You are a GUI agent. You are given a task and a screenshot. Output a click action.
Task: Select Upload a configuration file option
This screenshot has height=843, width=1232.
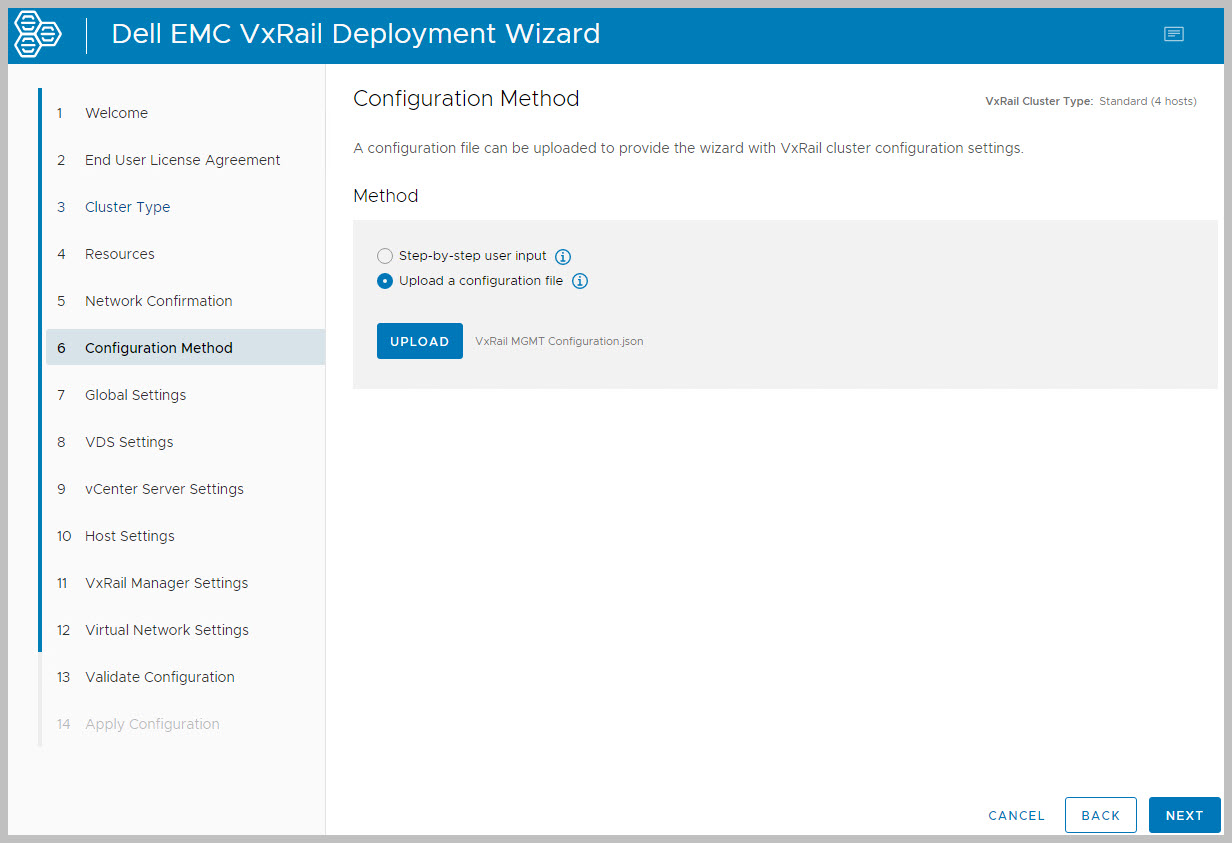pyautogui.click(x=385, y=281)
